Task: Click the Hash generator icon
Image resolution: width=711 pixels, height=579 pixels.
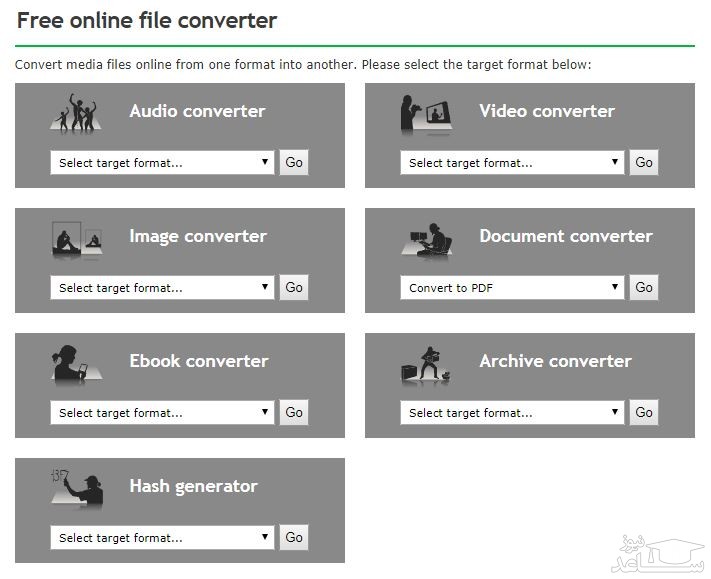Action: 77,489
